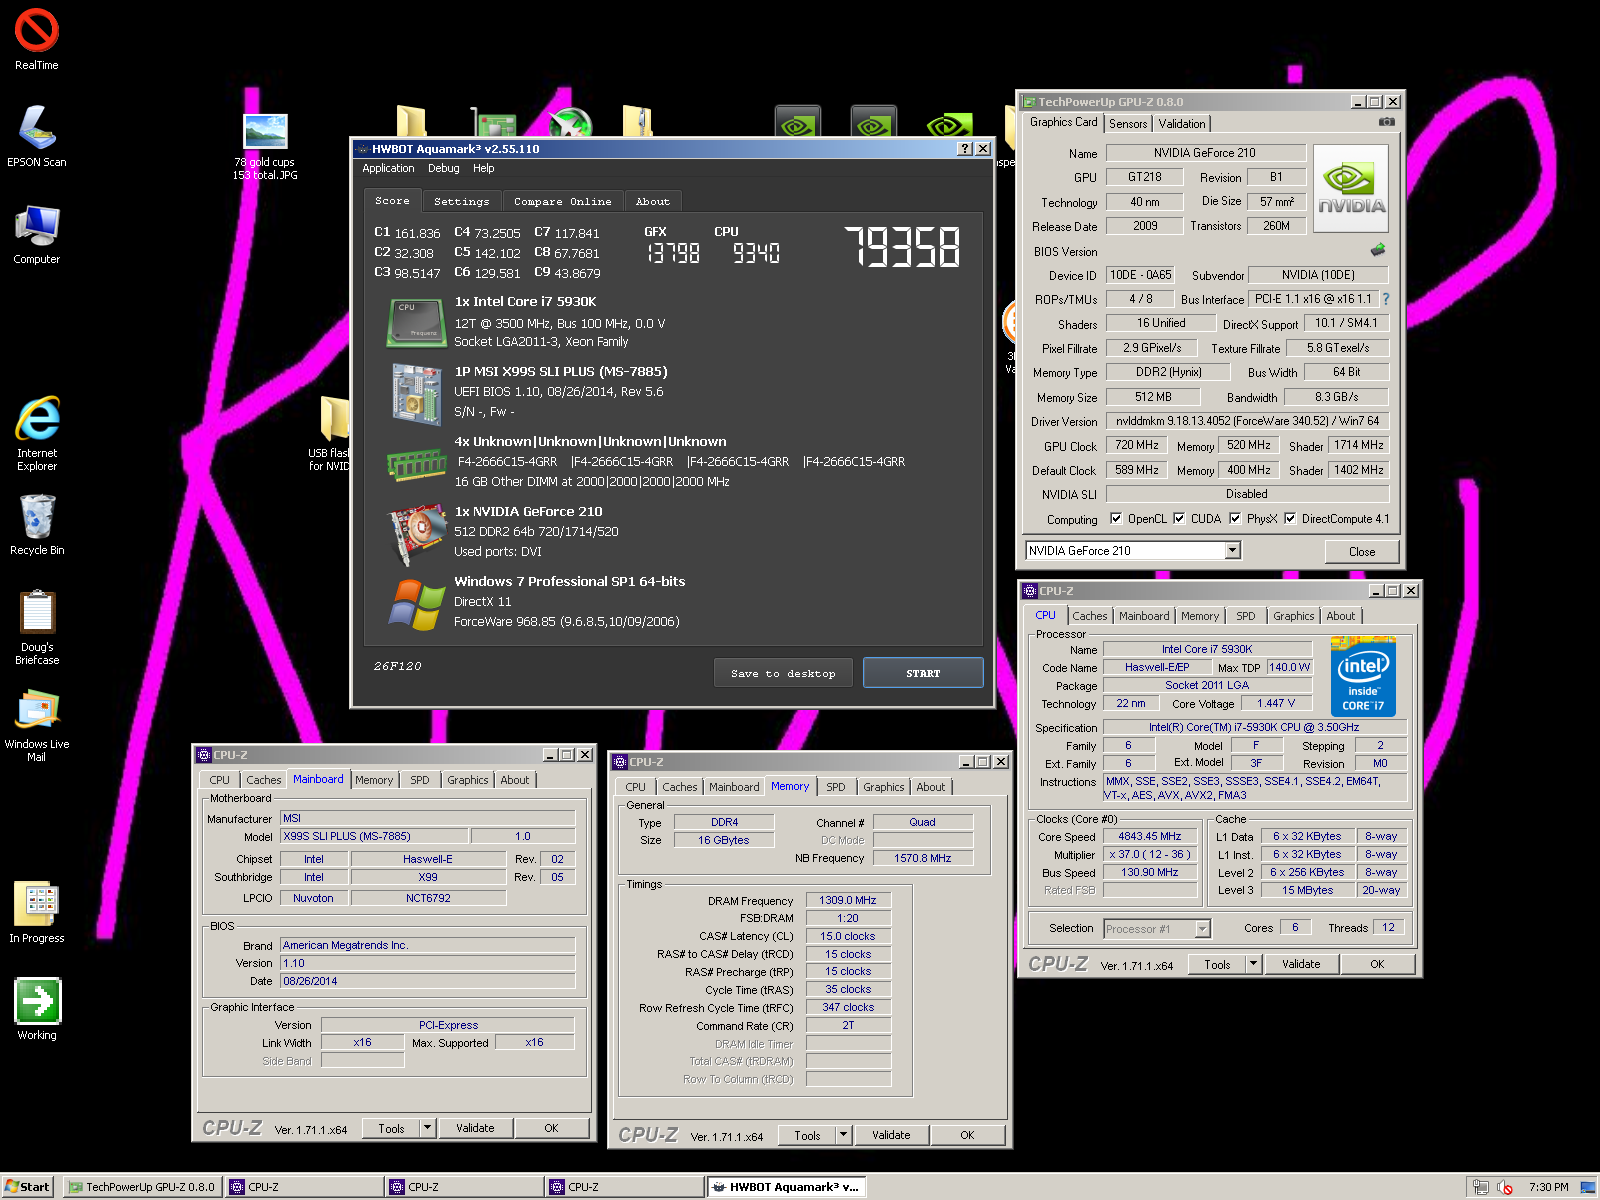Select the Caches tab in CPU-Z CPU window
Image resolution: width=1600 pixels, height=1200 pixels.
pyautogui.click(x=1090, y=616)
